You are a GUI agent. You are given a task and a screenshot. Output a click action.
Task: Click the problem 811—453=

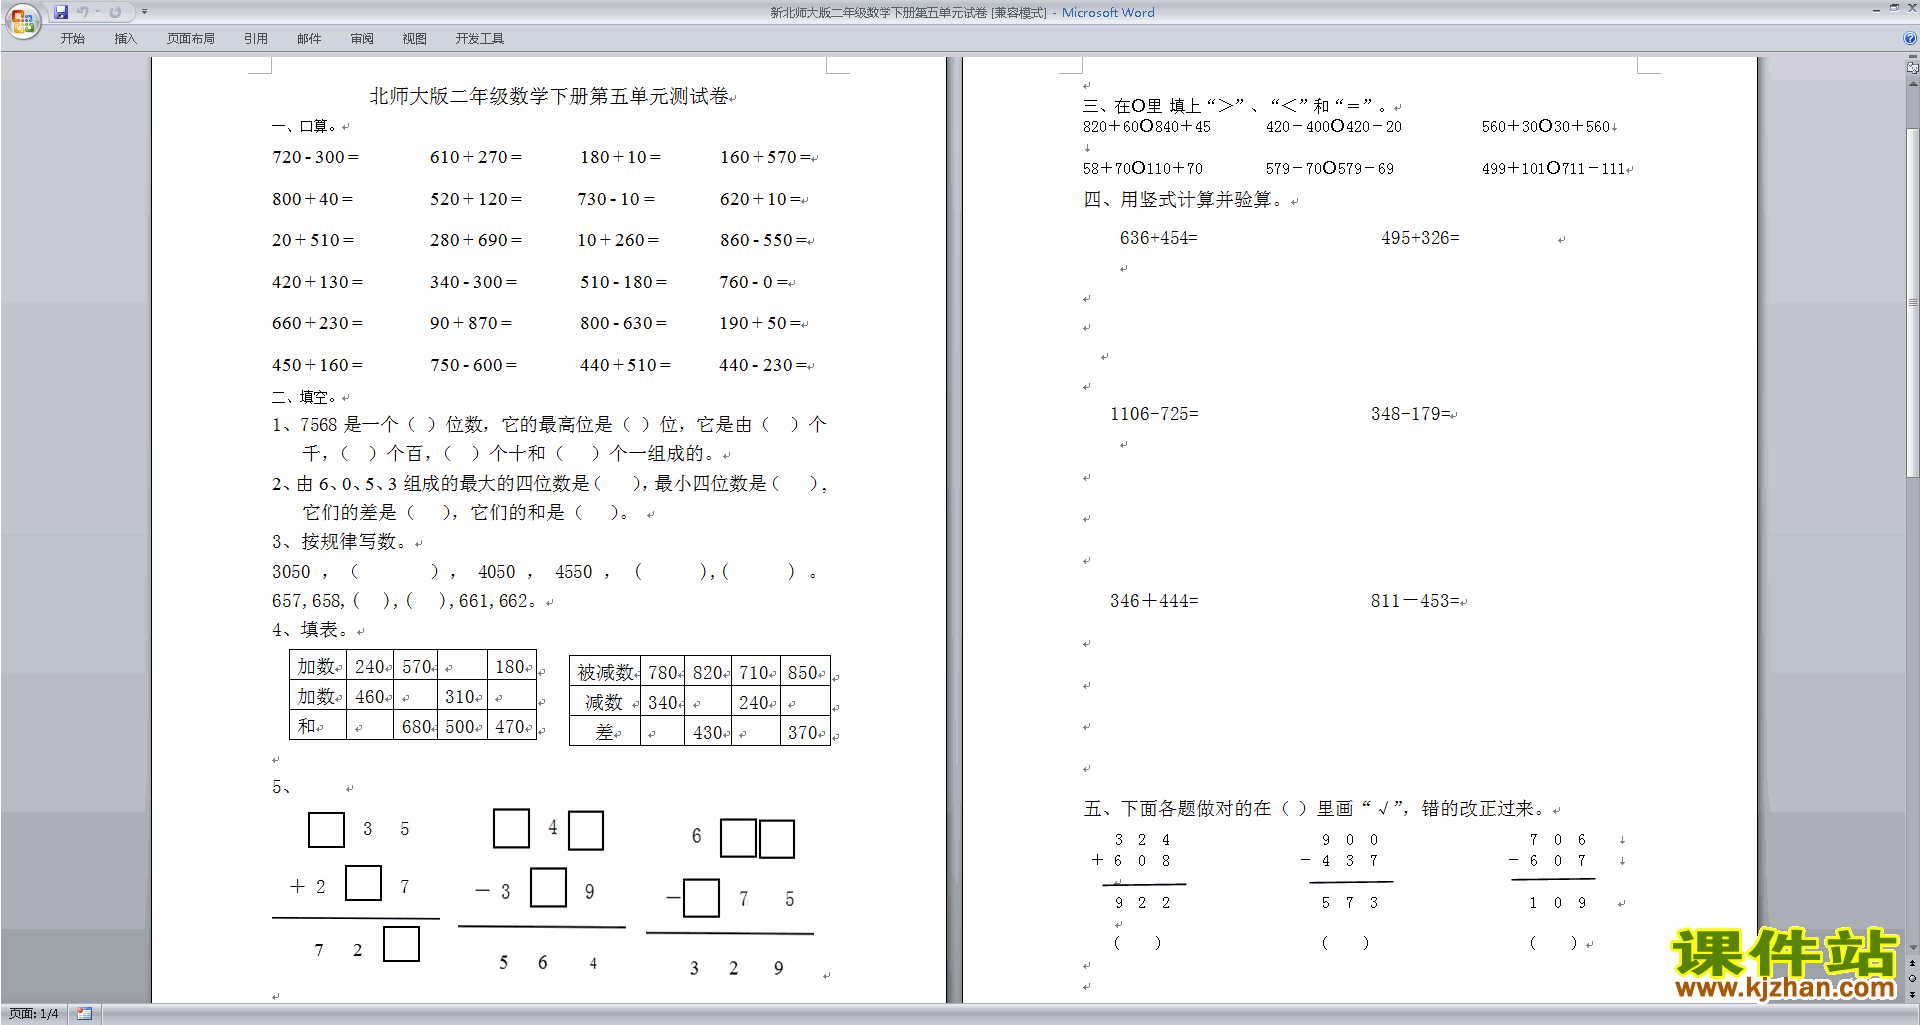point(1415,601)
